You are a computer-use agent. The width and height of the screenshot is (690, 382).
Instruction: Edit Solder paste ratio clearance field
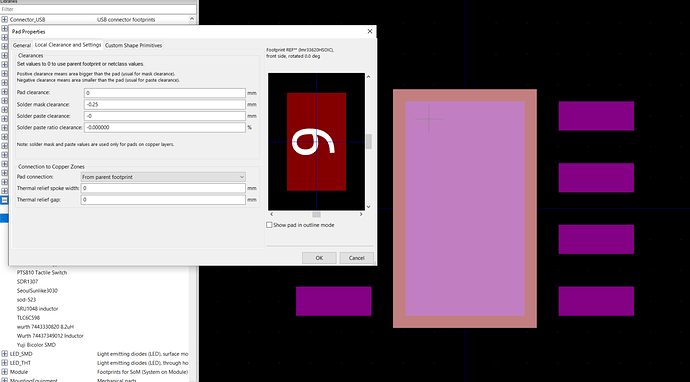tap(165, 128)
